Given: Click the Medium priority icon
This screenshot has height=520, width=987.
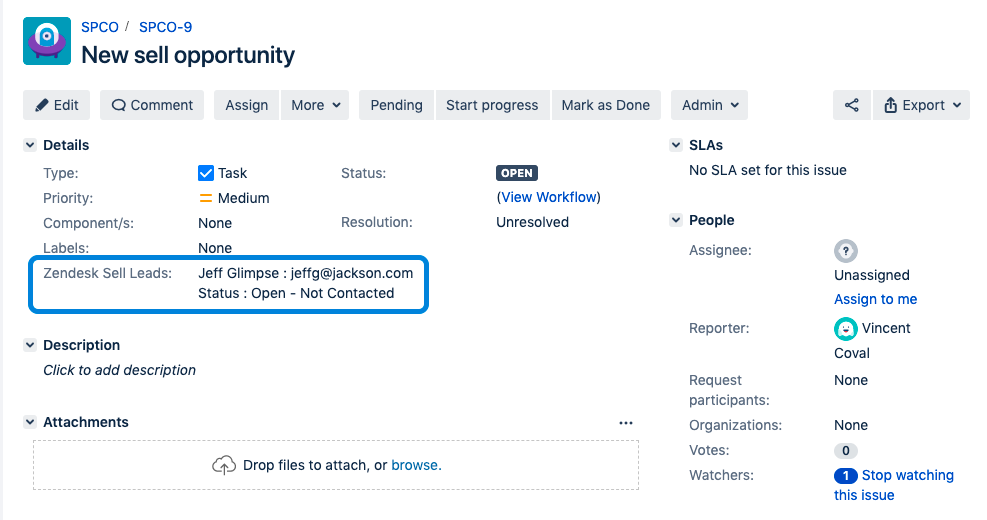Looking at the screenshot, I should (x=206, y=198).
